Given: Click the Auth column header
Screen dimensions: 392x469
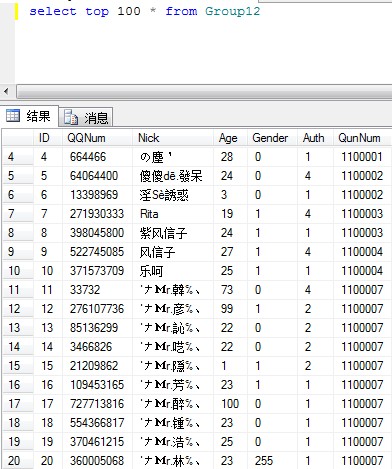Looking at the screenshot, I should tap(315, 138).
